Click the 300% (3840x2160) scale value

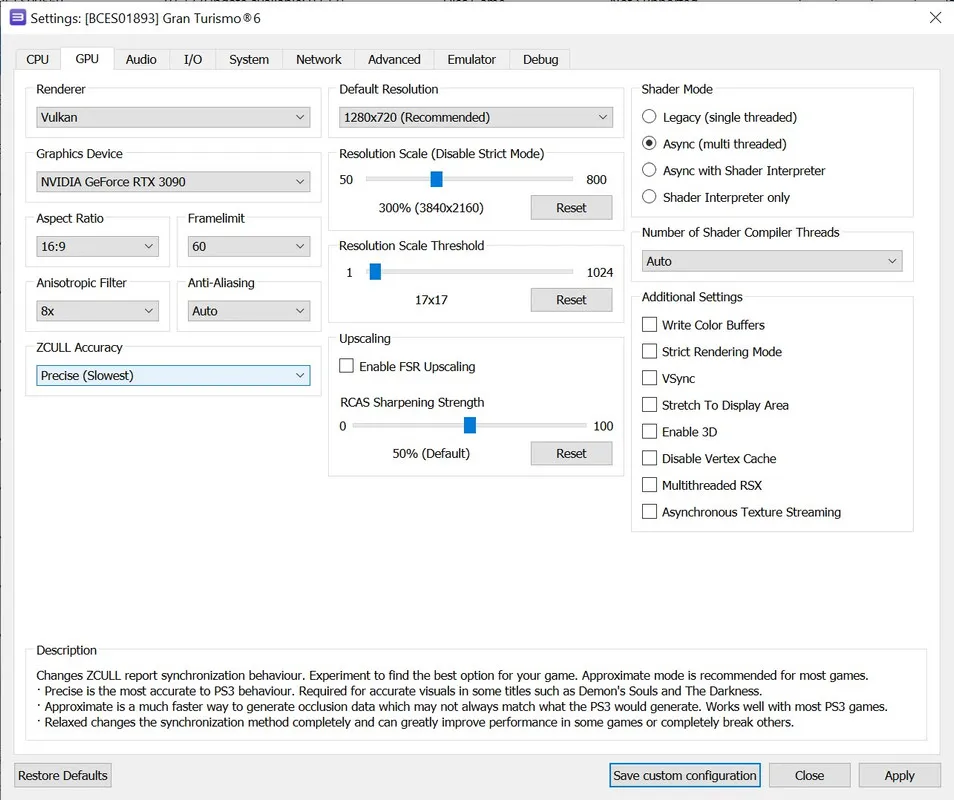click(431, 208)
